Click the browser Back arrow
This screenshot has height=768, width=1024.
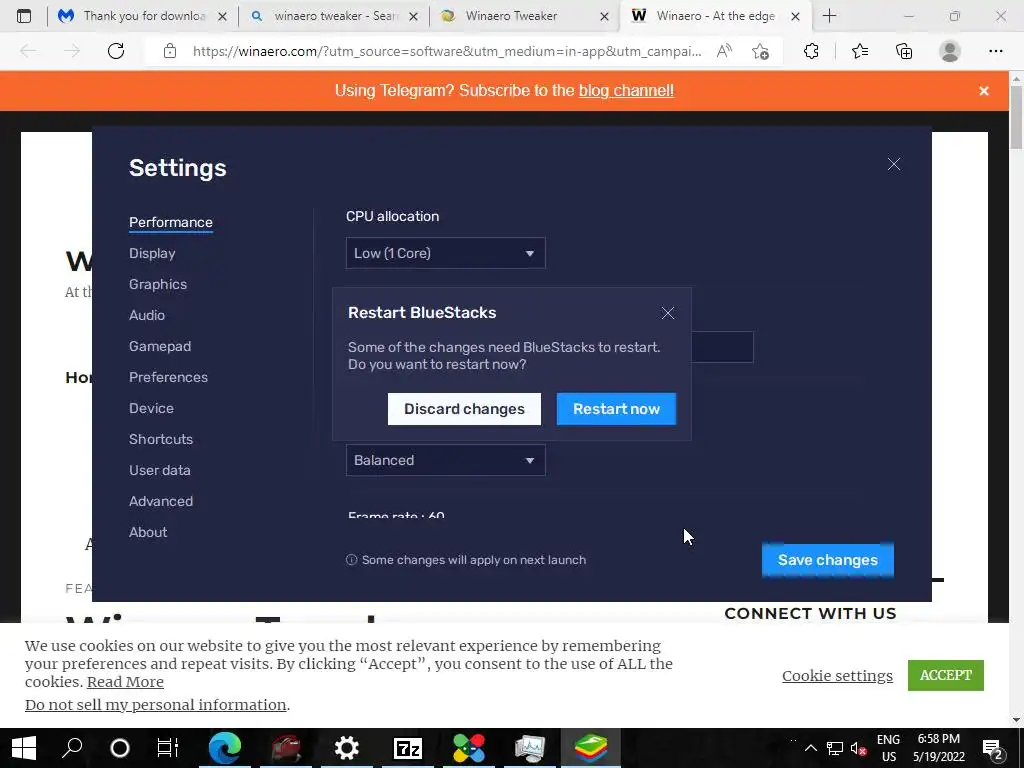point(28,51)
